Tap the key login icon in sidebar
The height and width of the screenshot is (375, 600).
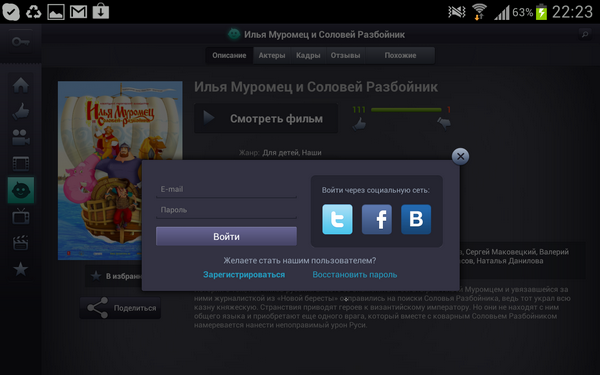[21, 41]
